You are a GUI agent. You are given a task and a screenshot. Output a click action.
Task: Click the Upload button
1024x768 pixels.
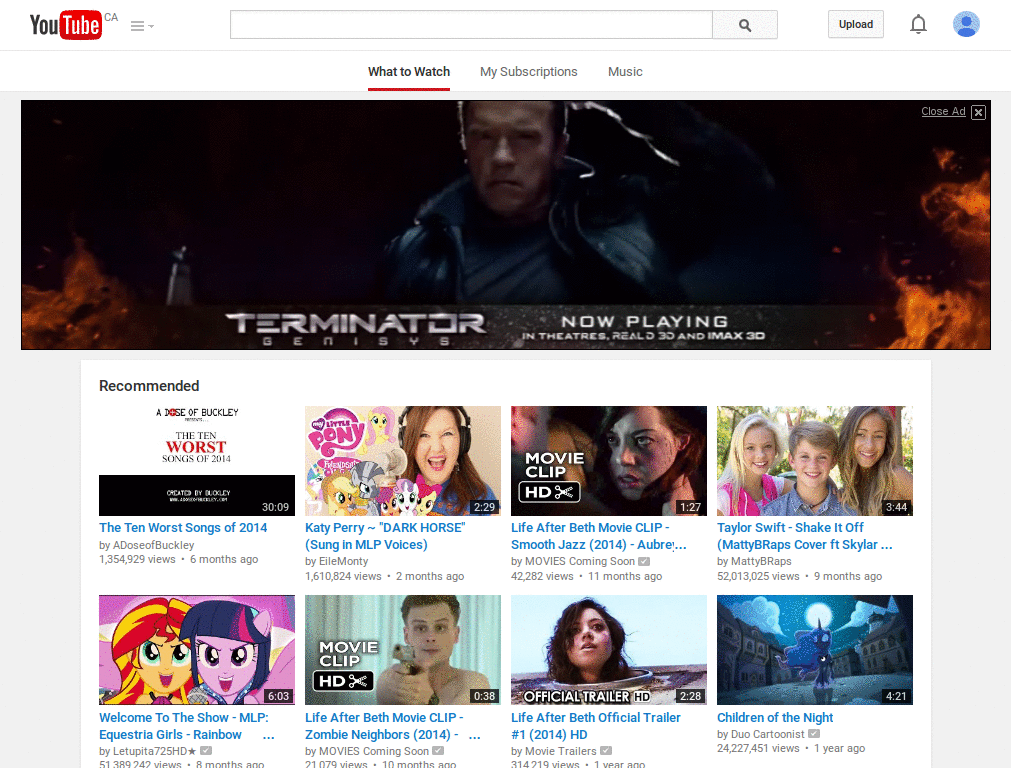[x=856, y=25]
